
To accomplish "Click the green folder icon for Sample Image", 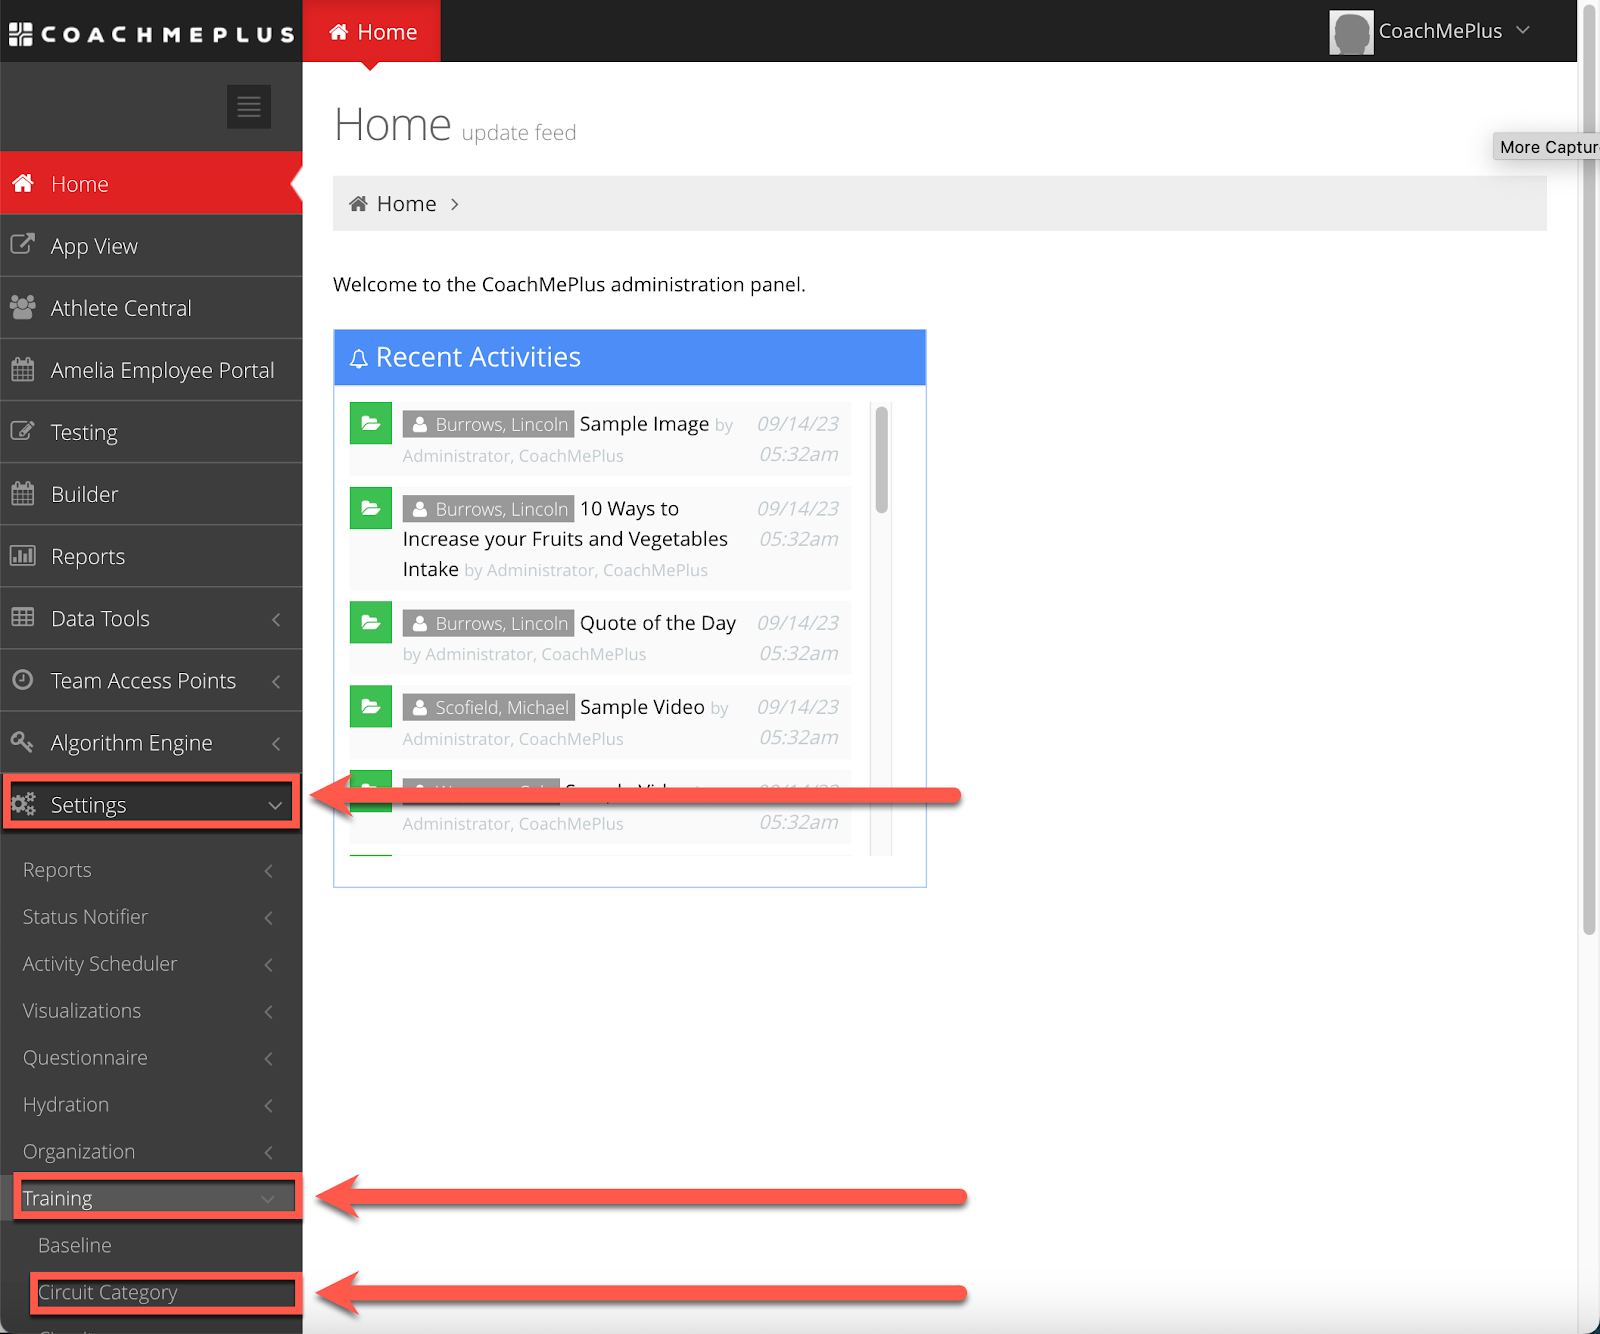I will pos(371,423).
